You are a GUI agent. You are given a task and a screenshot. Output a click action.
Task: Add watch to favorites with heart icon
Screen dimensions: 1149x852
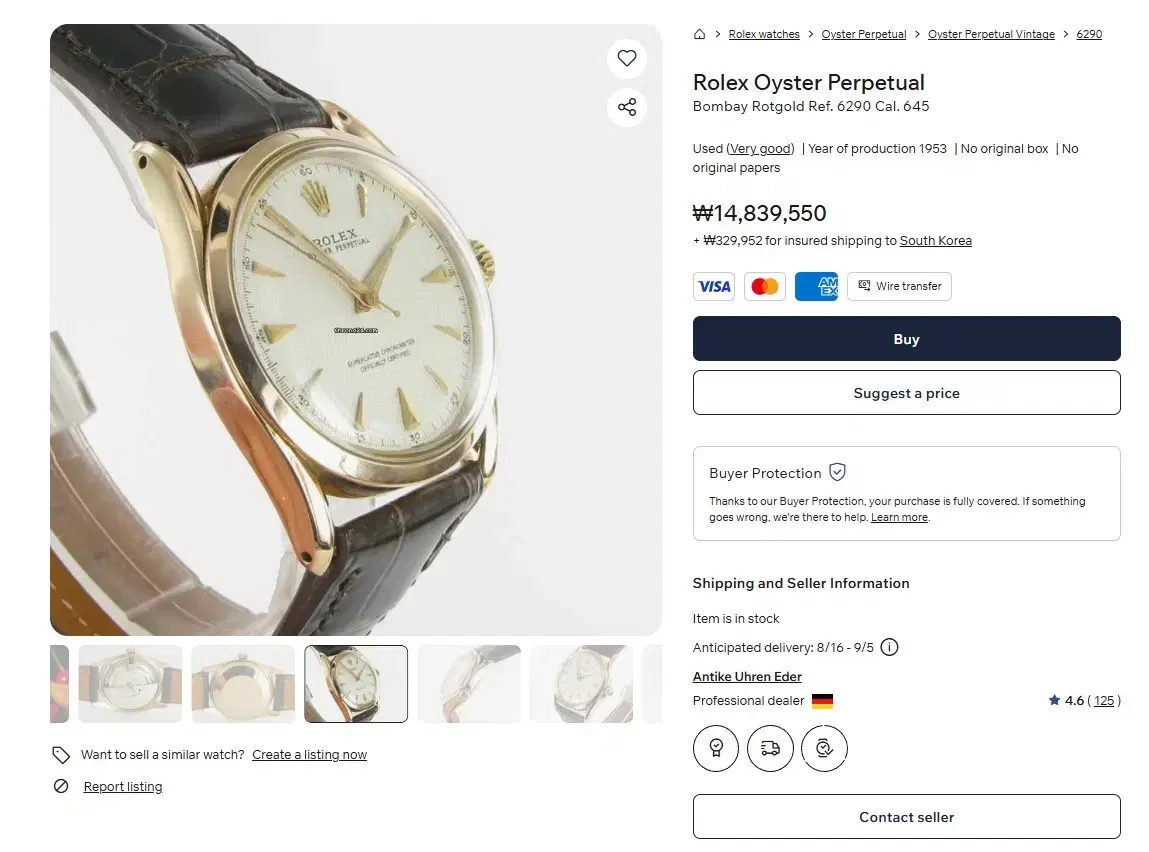[627, 58]
